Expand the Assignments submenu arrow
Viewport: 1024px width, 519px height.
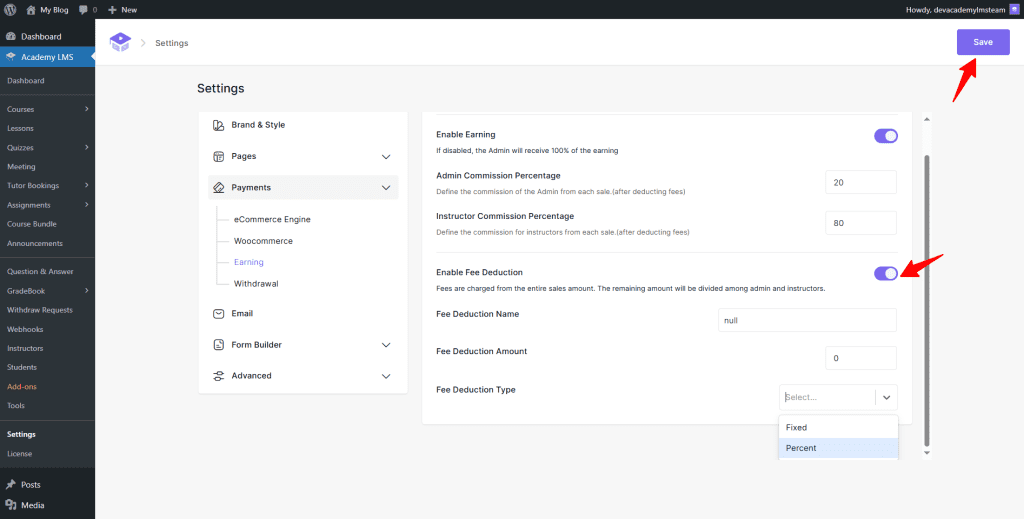click(x=87, y=205)
